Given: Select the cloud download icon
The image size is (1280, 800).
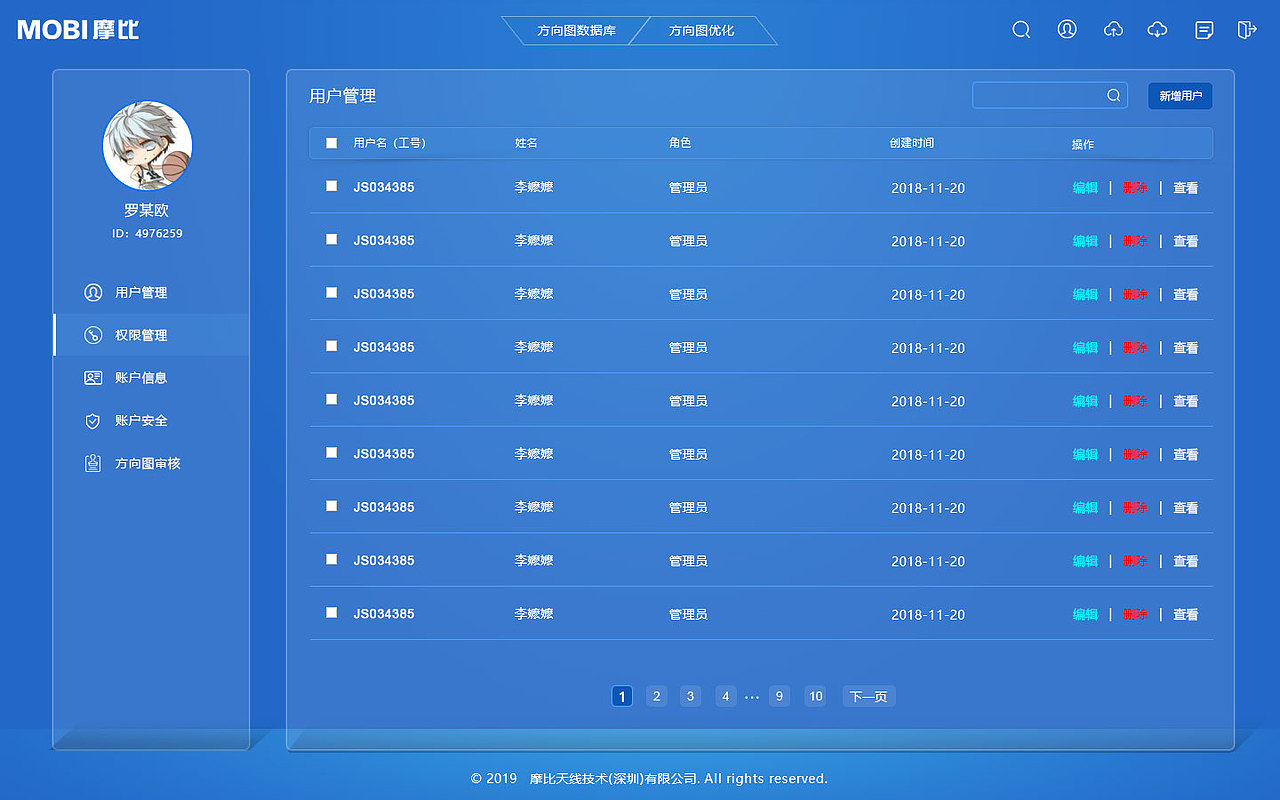Looking at the screenshot, I should 1157,30.
